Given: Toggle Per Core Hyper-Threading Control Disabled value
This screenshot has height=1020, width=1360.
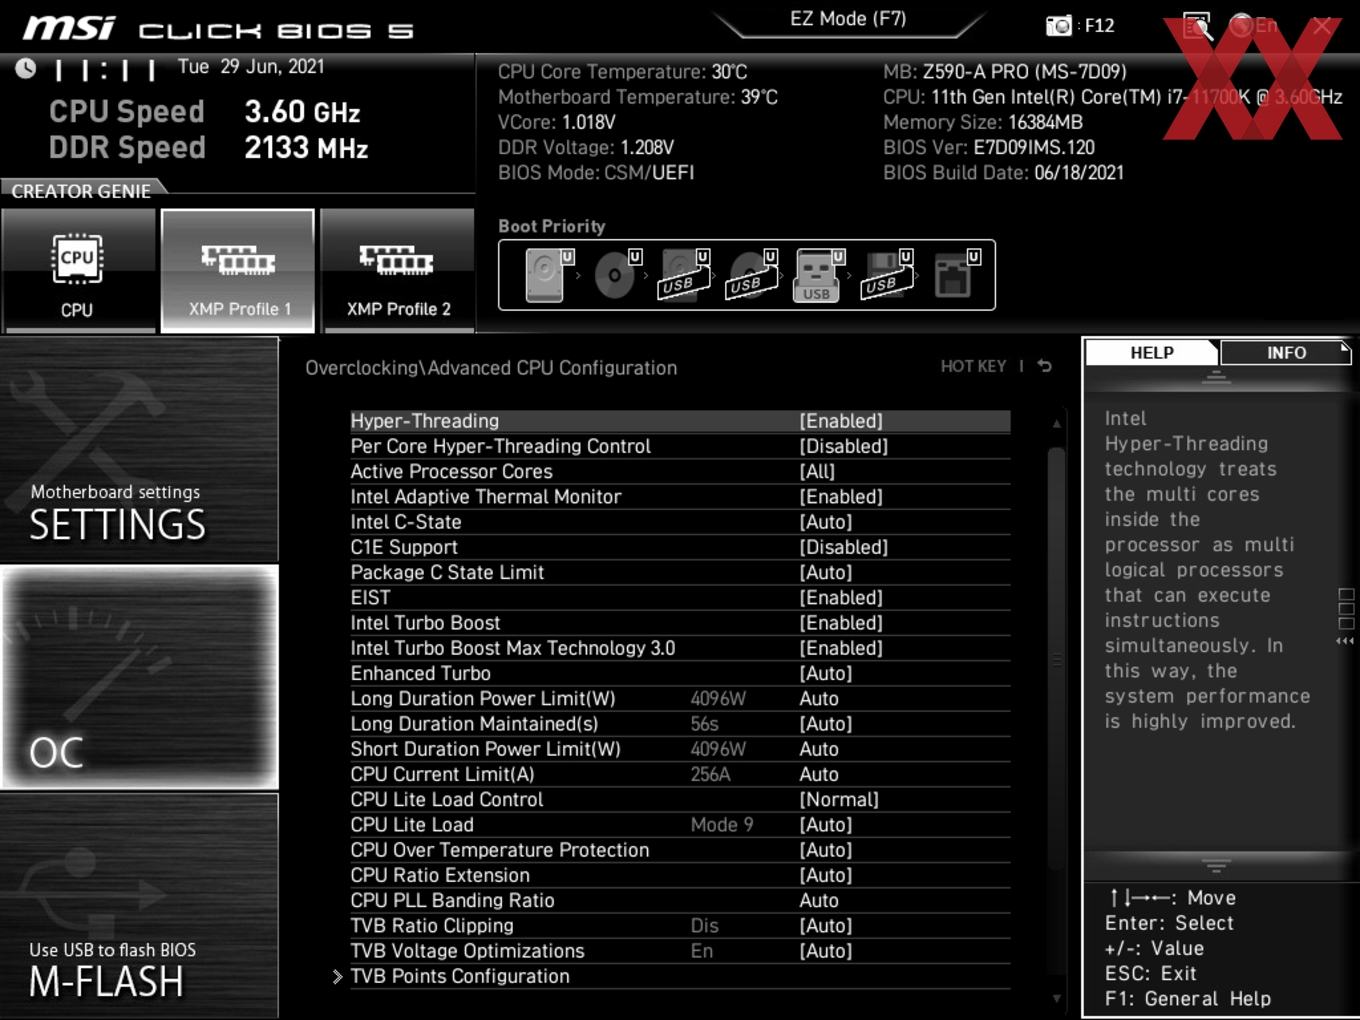Looking at the screenshot, I should pos(844,446).
